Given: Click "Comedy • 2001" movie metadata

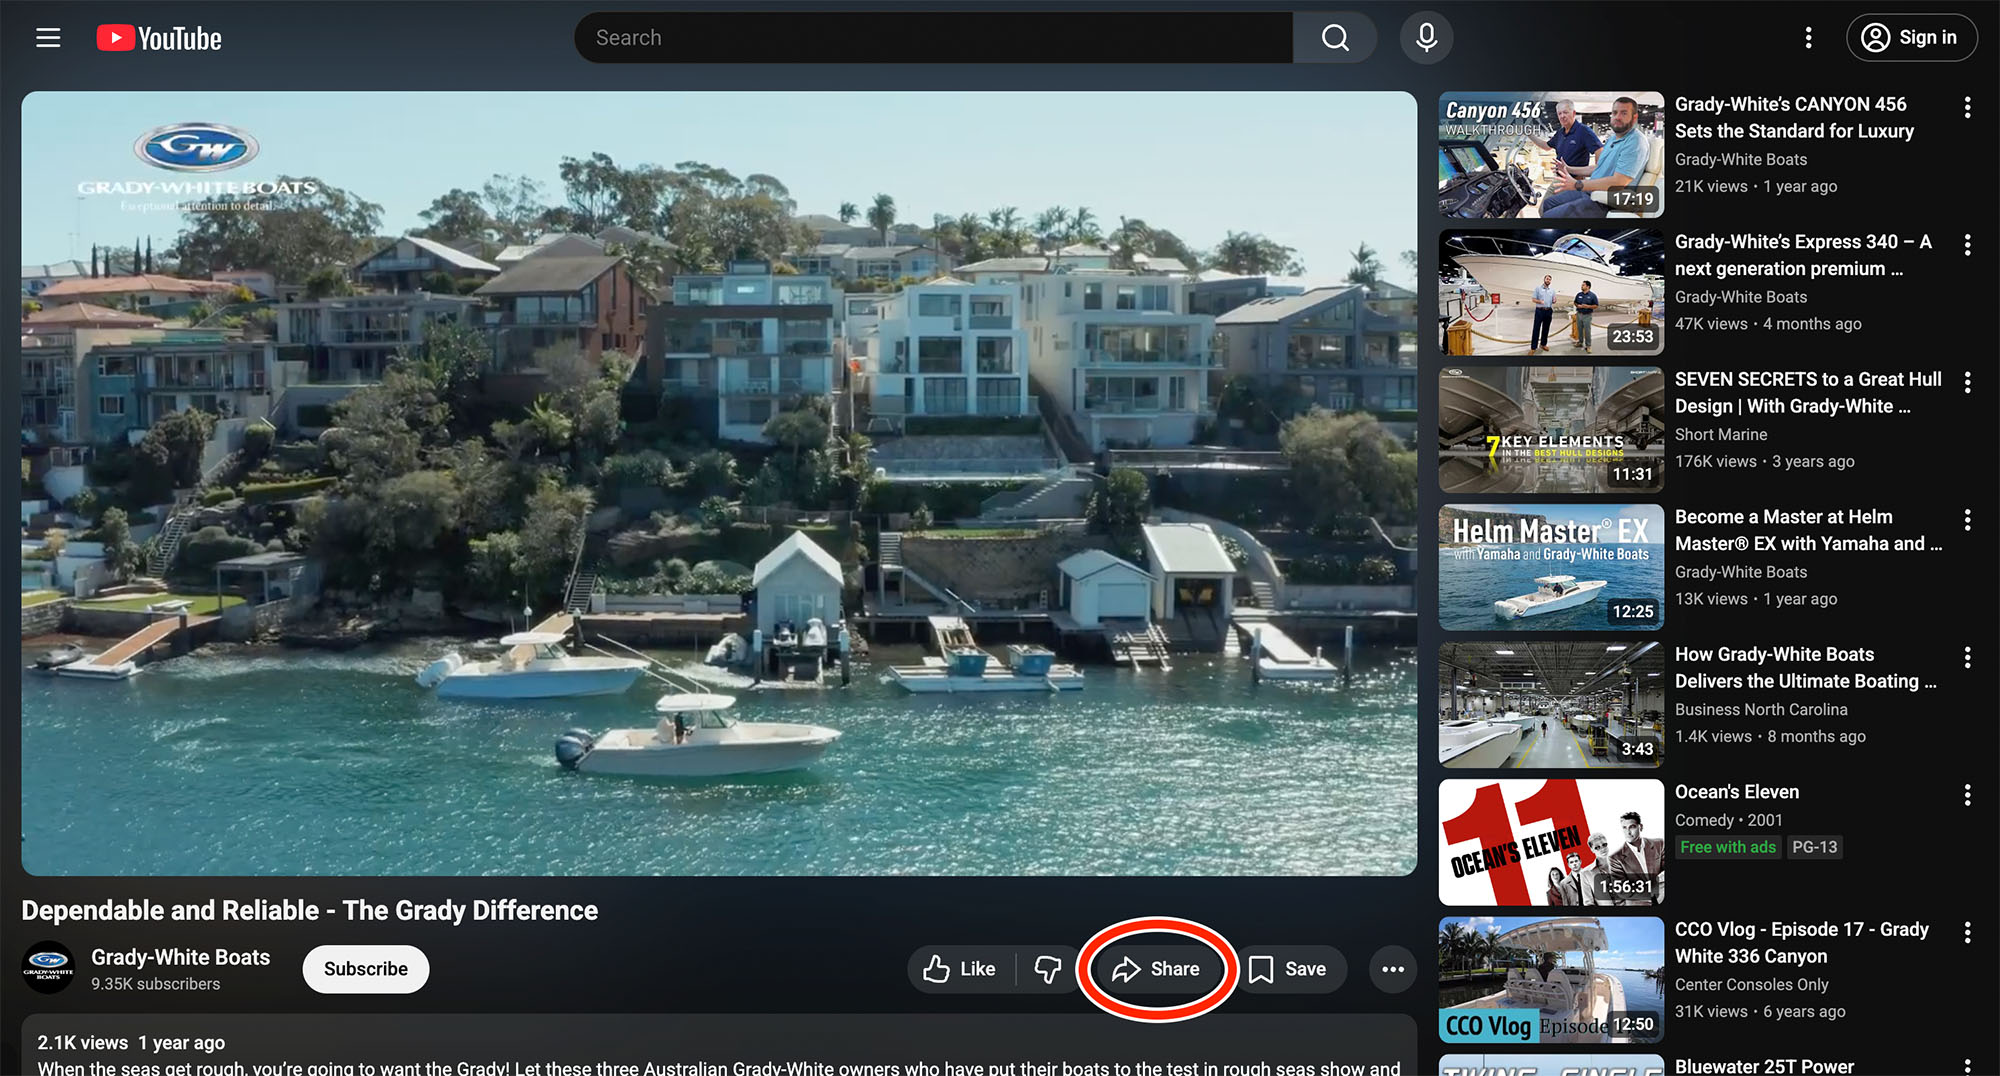Looking at the screenshot, I should [x=1728, y=820].
